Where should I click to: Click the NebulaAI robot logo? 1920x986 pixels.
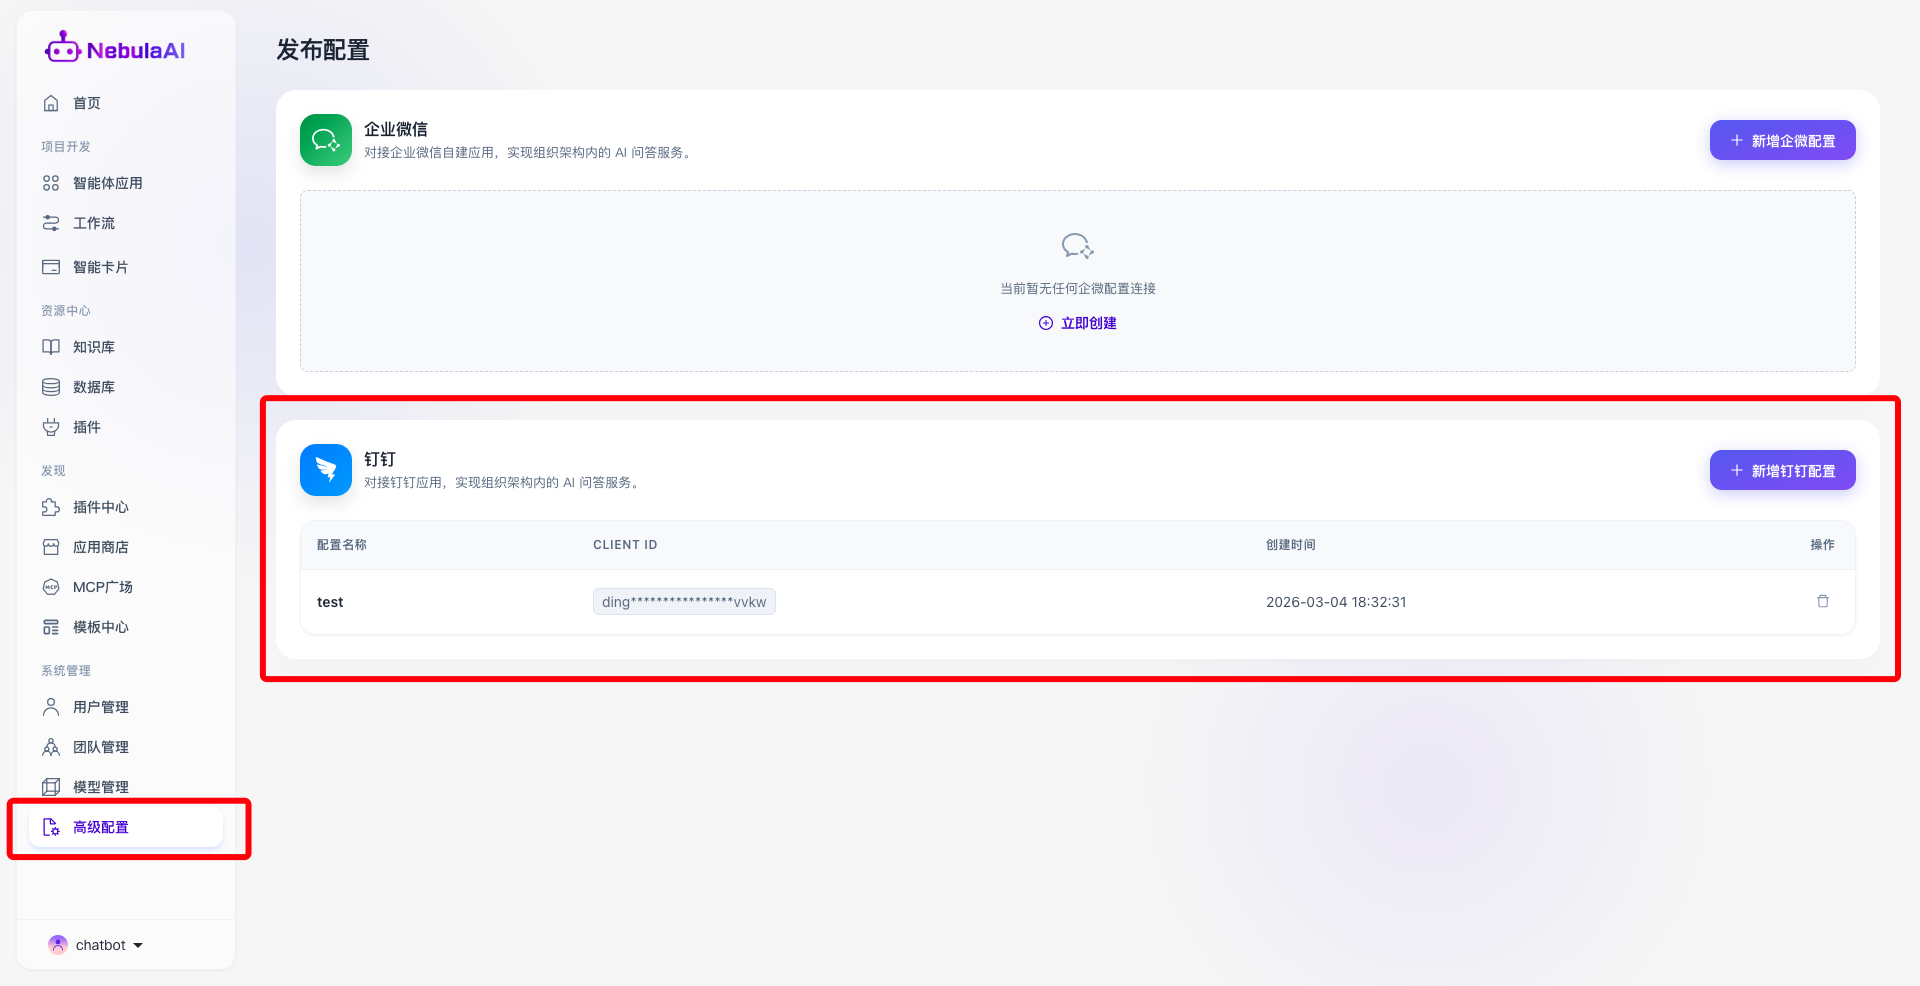62,48
